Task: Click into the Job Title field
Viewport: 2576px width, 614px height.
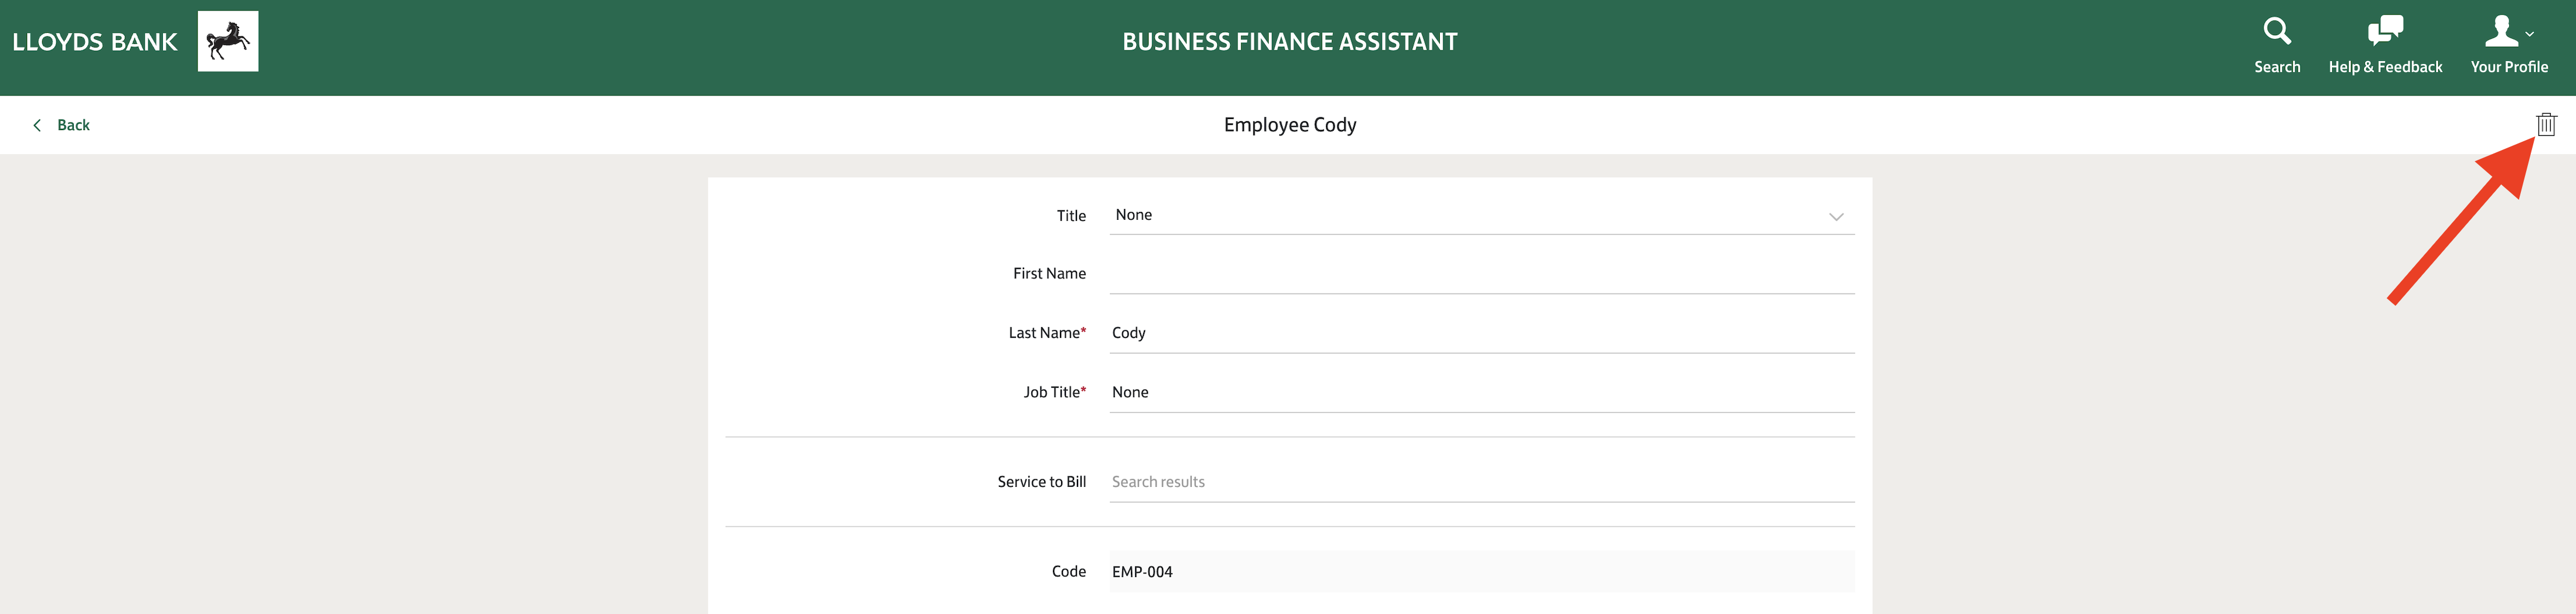Action: point(1481,392)
